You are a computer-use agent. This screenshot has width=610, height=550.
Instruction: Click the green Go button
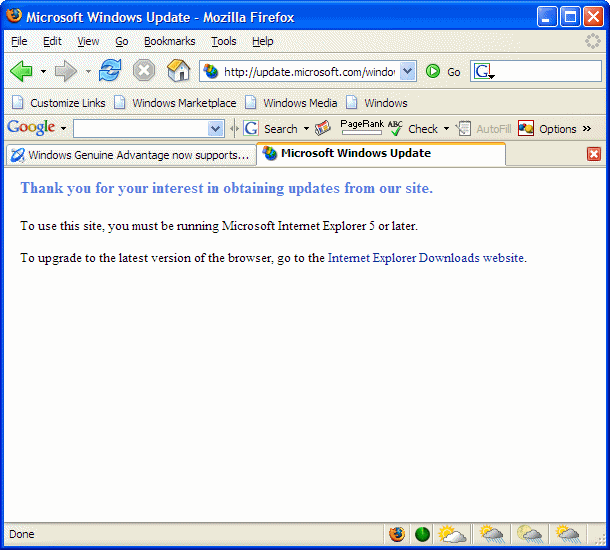pos(443,72)
